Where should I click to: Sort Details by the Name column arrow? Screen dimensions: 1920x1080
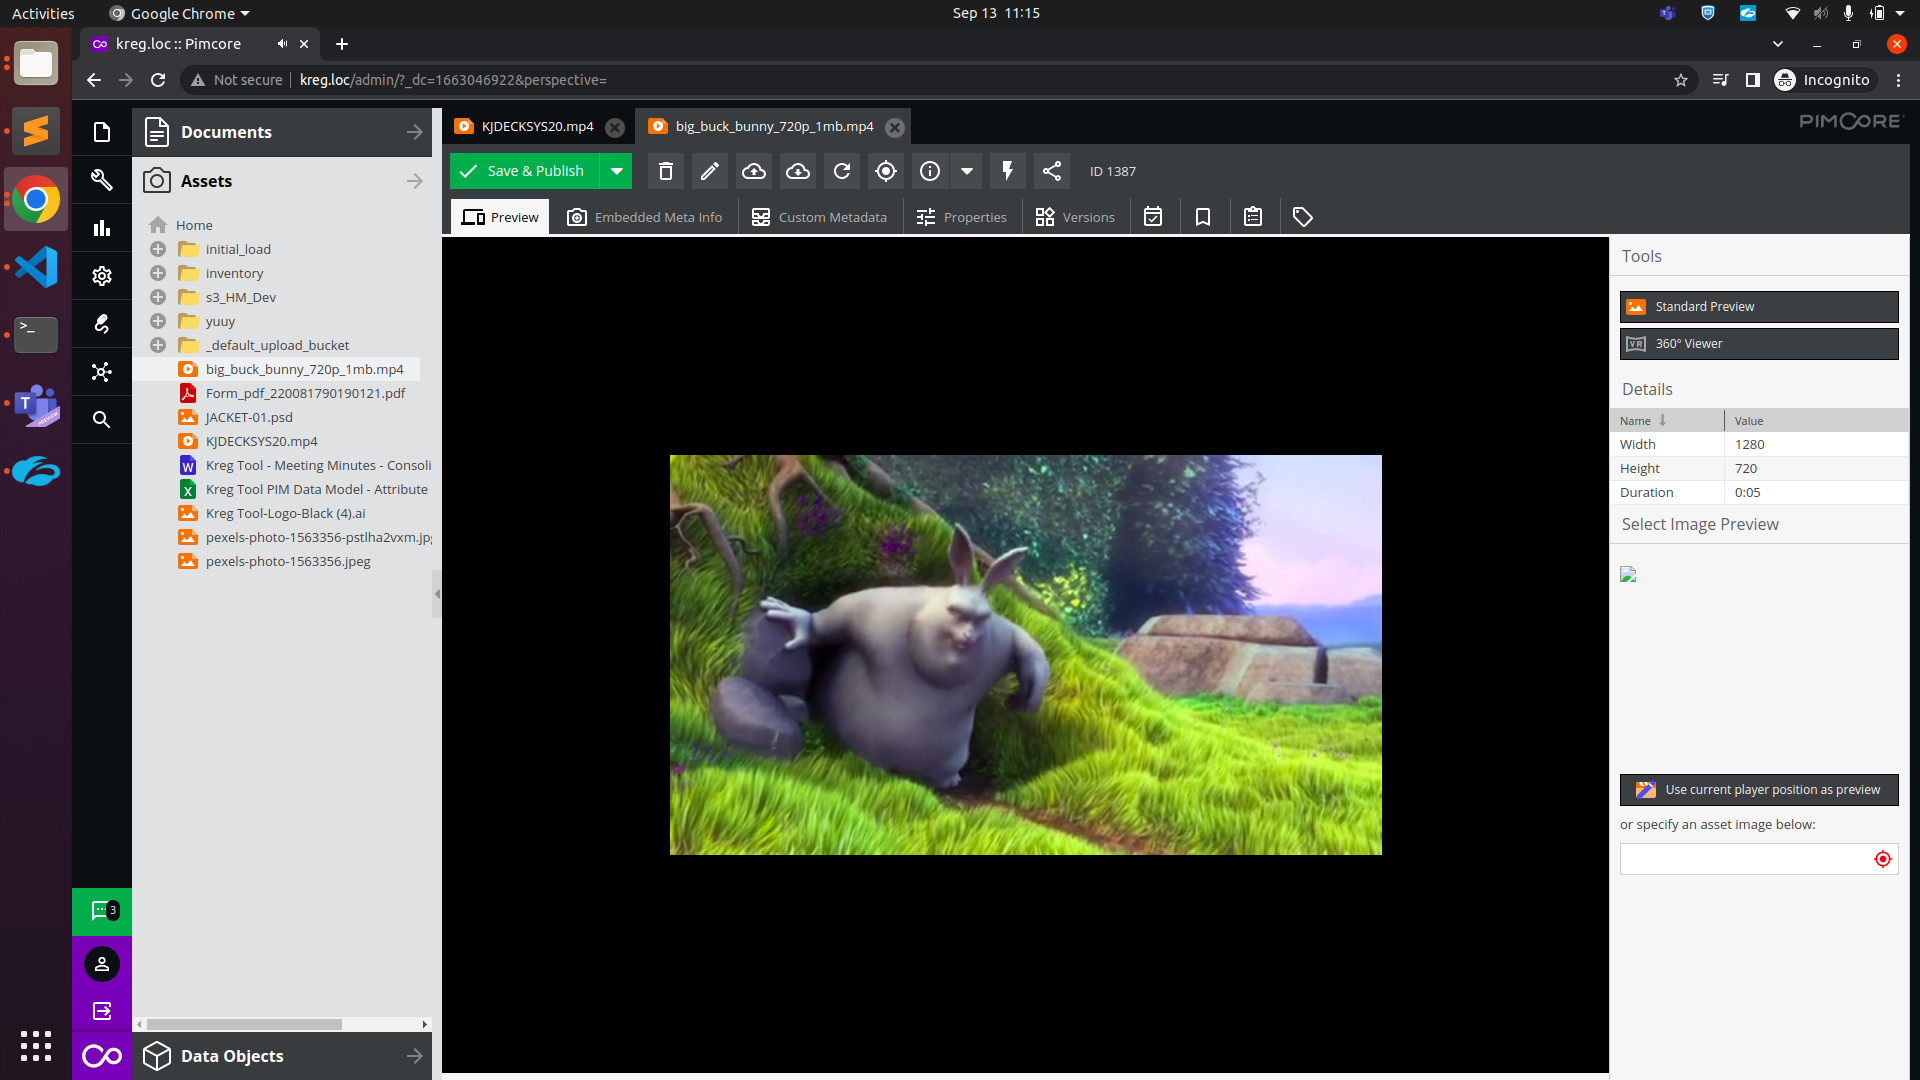pos(1663,420)
